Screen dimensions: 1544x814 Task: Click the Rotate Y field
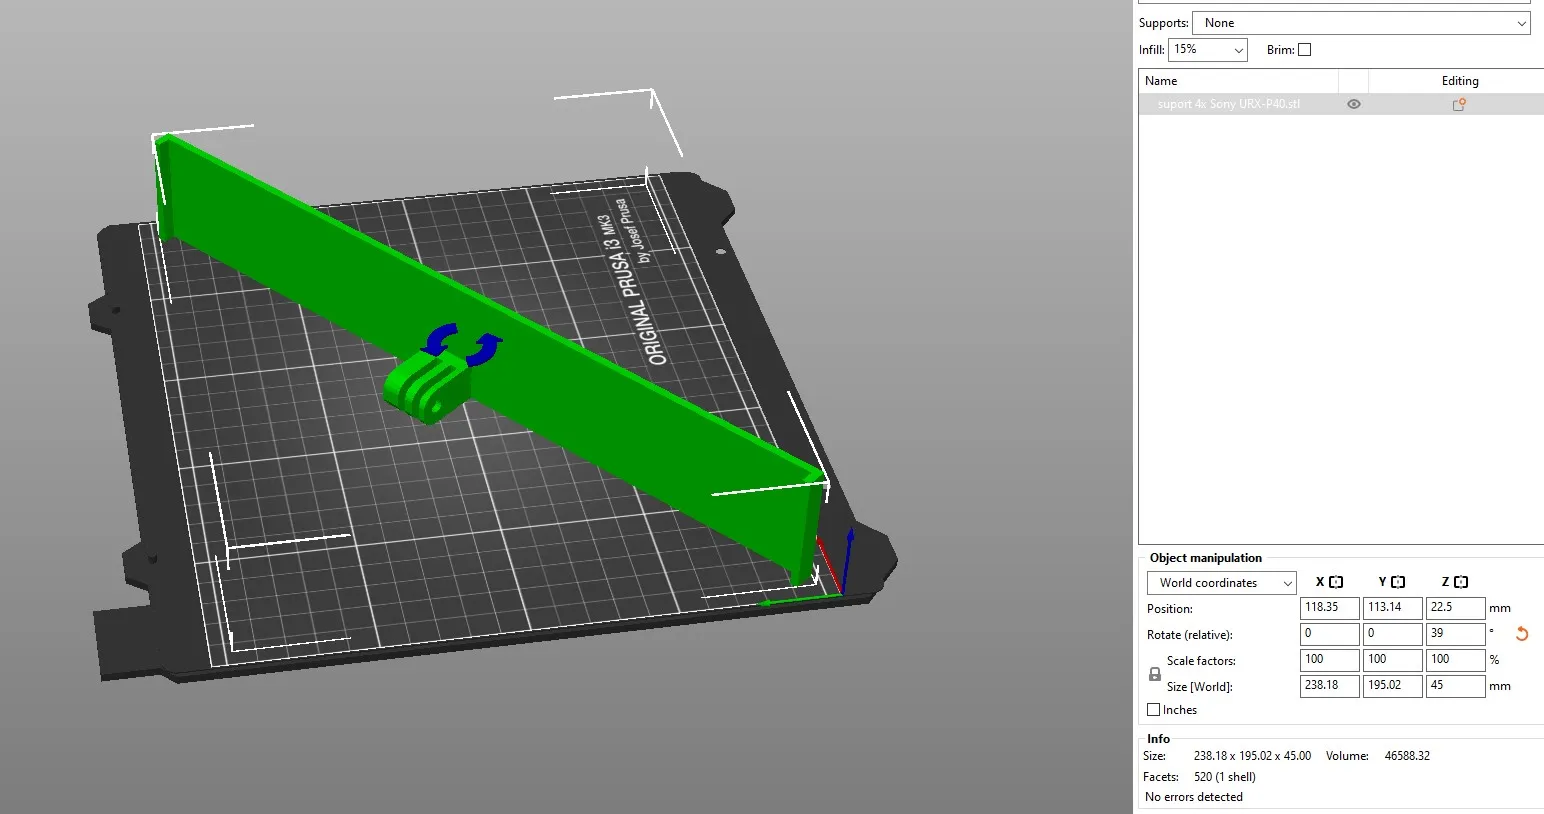1392,634
